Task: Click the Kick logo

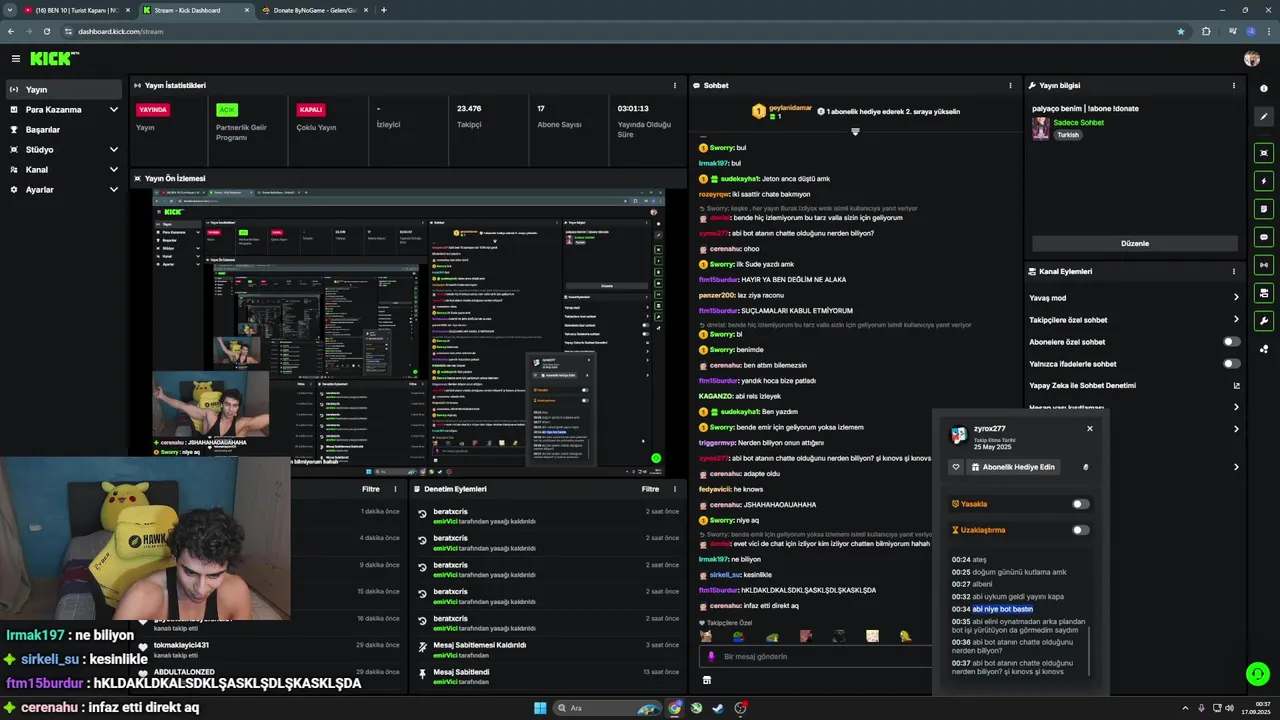Action: 52,59
